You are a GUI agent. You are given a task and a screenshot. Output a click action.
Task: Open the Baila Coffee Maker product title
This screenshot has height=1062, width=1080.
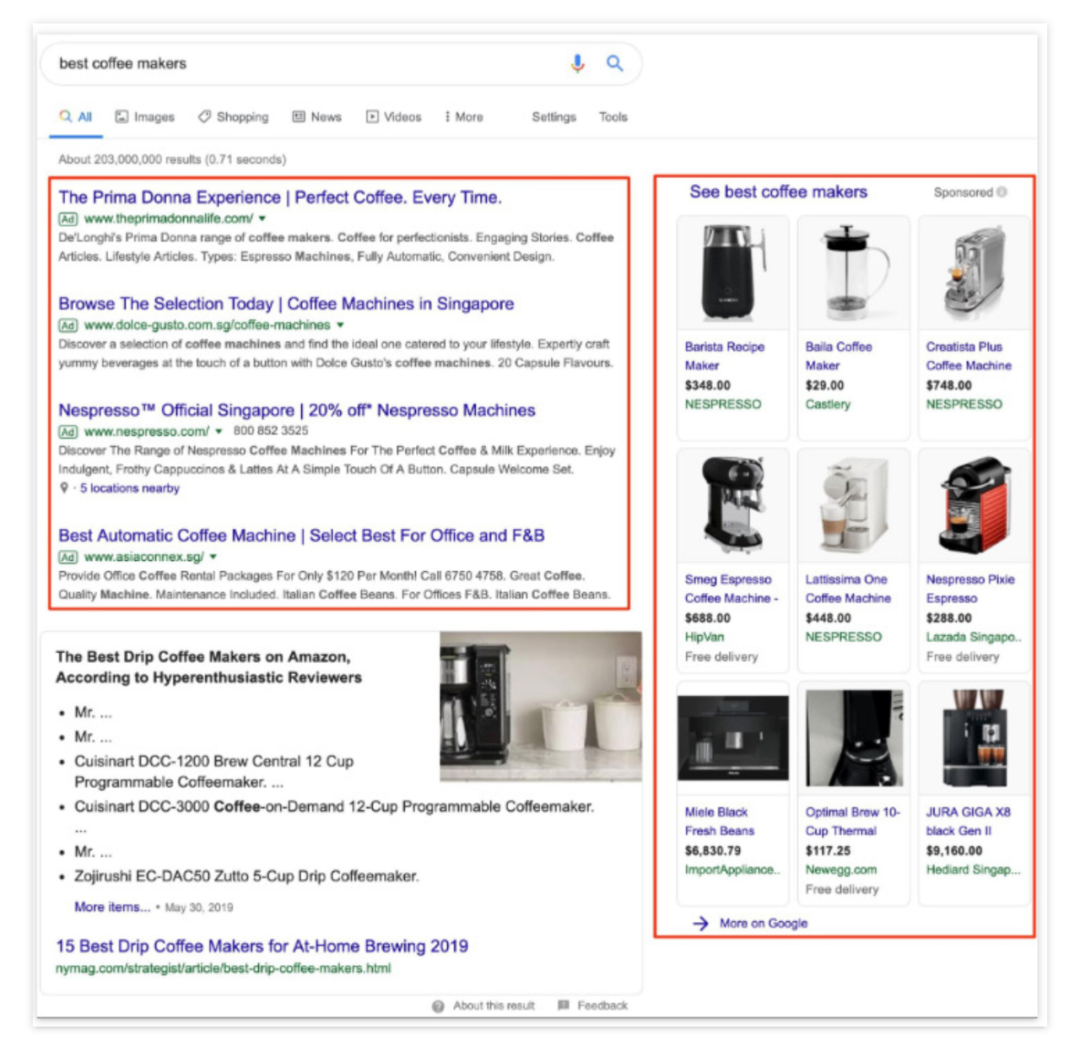click(x=838, y=356)
